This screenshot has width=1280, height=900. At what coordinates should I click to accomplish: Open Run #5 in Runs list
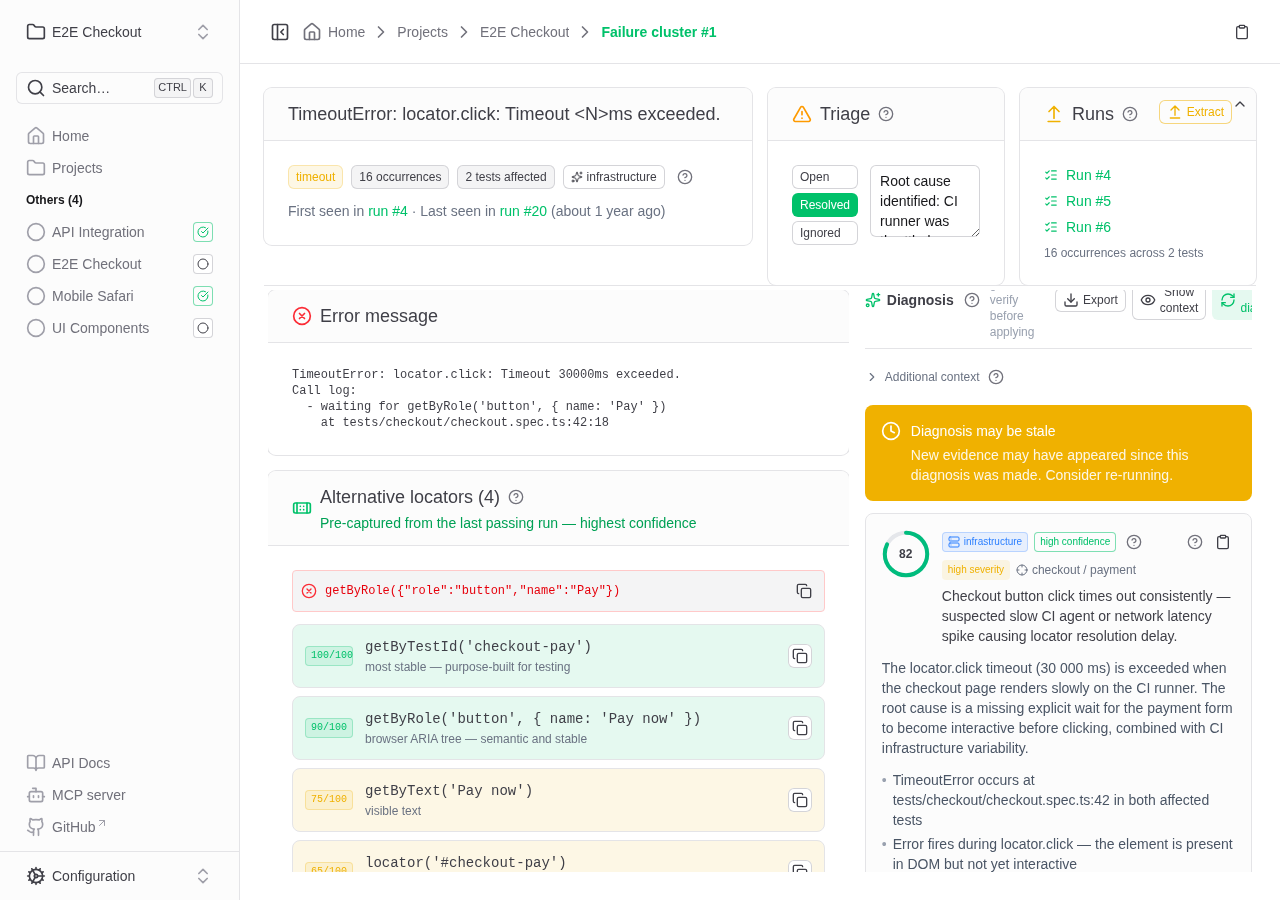(1088, 201)
